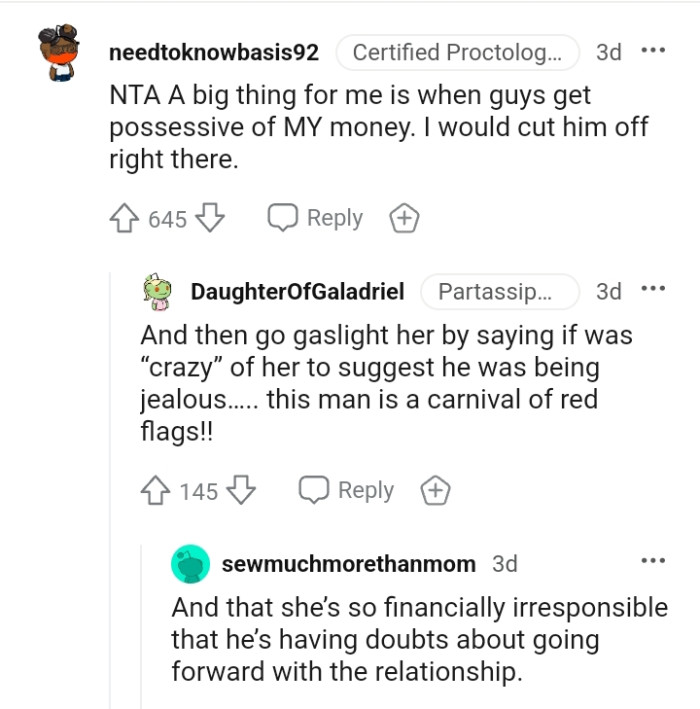This screenshot has height=709, width=700.
Task: Open options menu for sewmuchmorethanmom's comment
Action: tap(652, 562)
